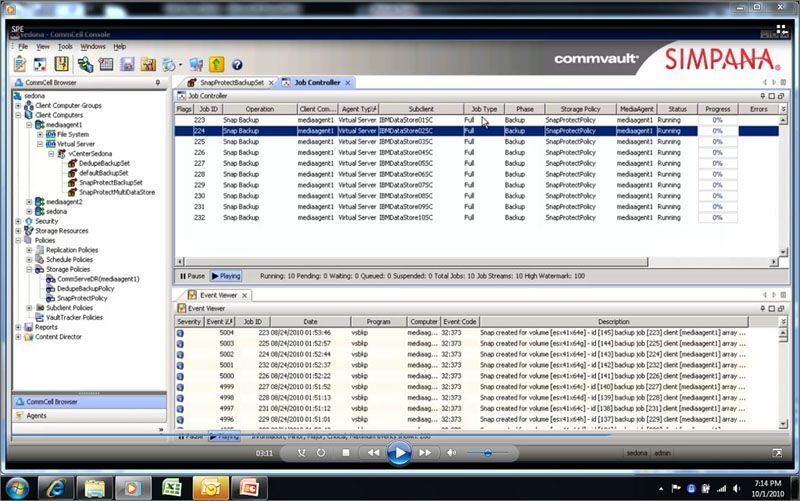Click the disc-with-clock toolbar icon
The image size is (800, 501).
pos(168,65)
